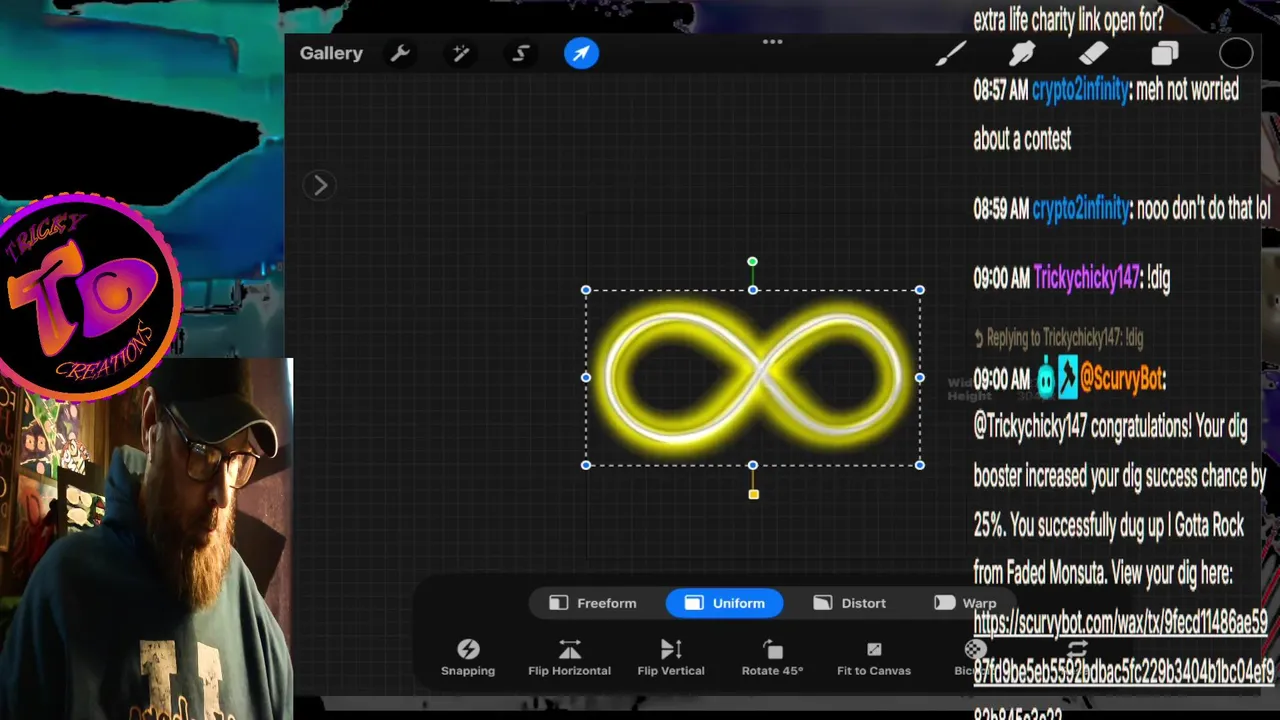Click the top-right bounding box handle
The image size is (1280, 720).
click(x=919, y=290)
